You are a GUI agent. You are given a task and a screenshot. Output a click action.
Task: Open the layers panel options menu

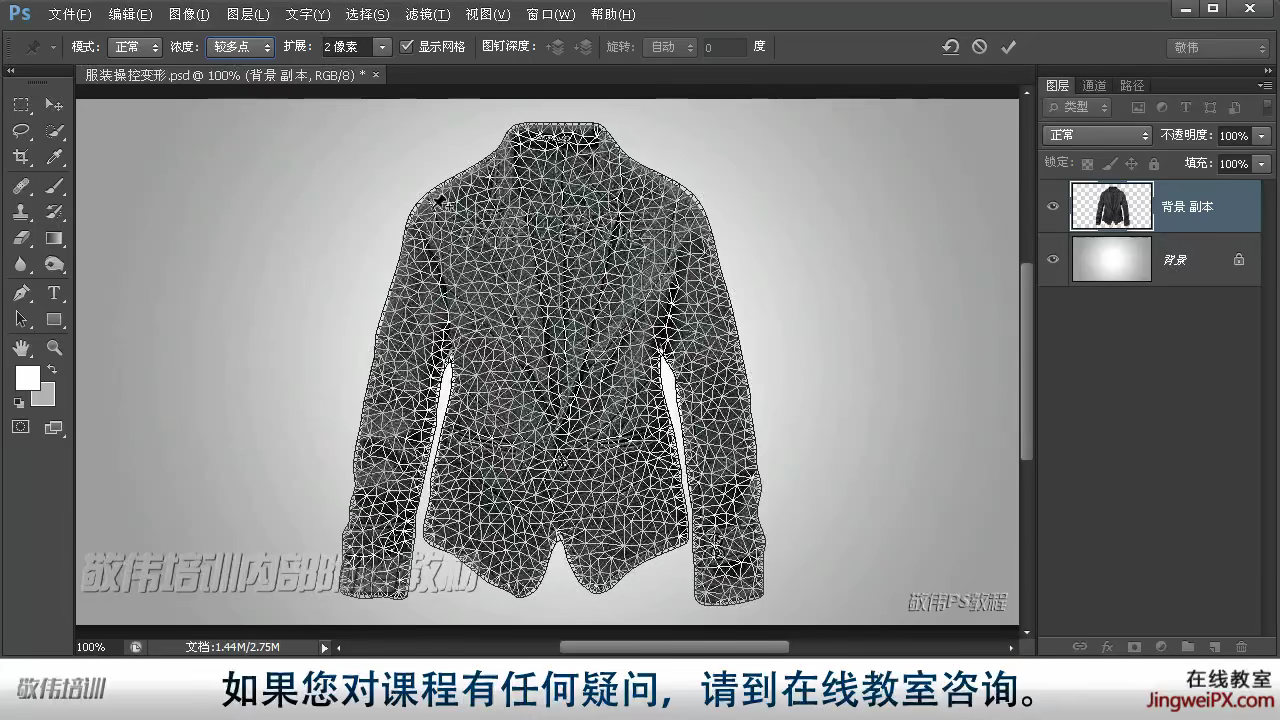point(1265,86)
